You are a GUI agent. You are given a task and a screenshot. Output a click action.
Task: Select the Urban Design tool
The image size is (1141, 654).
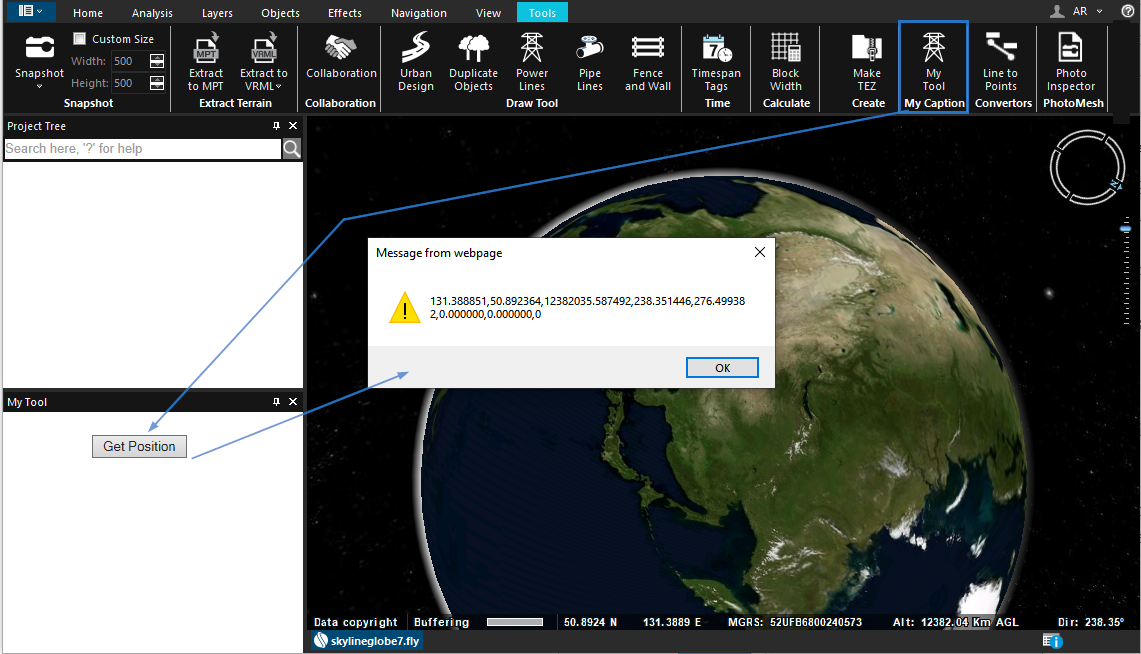[416, 62]
